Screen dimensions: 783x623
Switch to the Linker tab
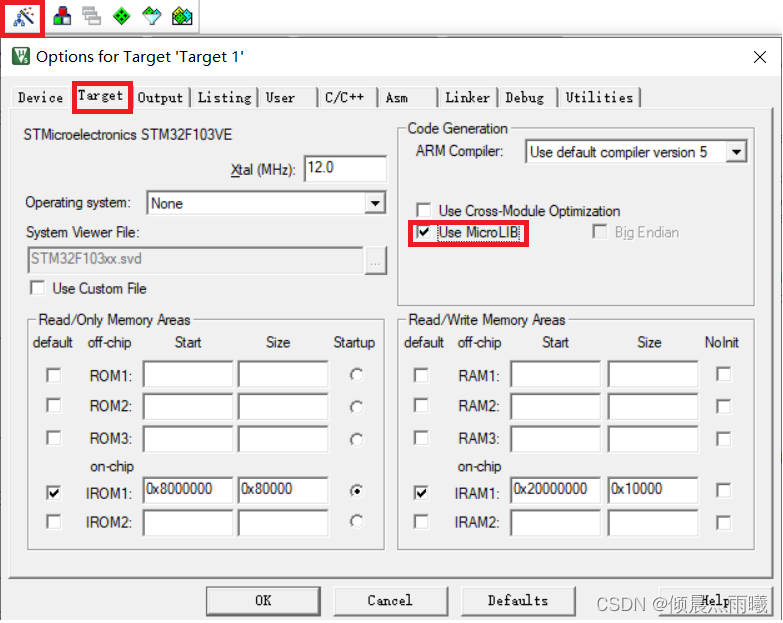point(467,98)
